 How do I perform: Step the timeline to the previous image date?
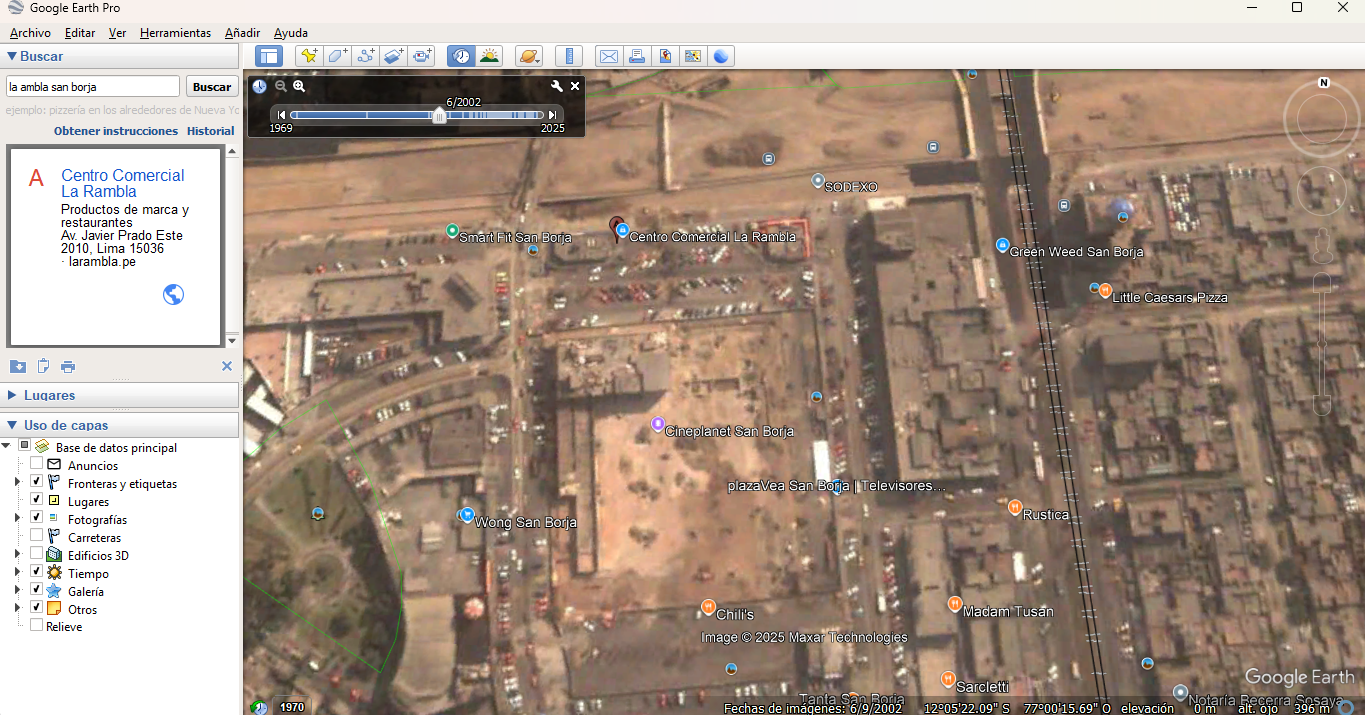click(x=282, y=115)
